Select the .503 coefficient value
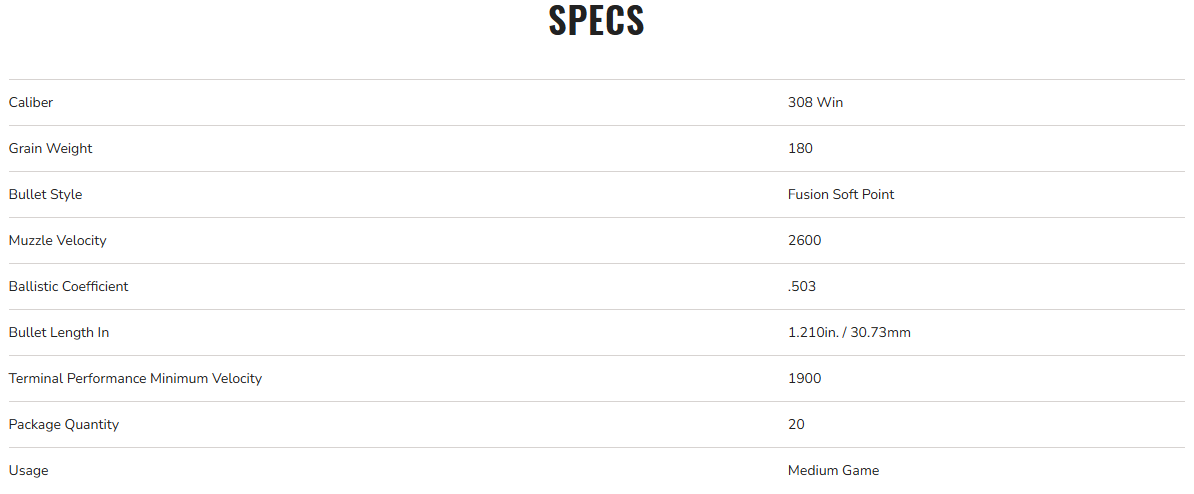Viewport: 1194px width, 494px height. pos(802,286)
